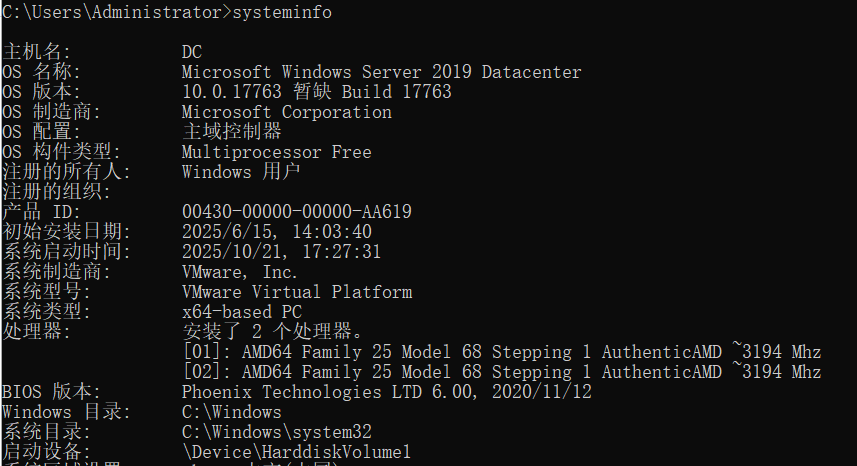Click the 'OS 制造商:' label

coord(51,111)
